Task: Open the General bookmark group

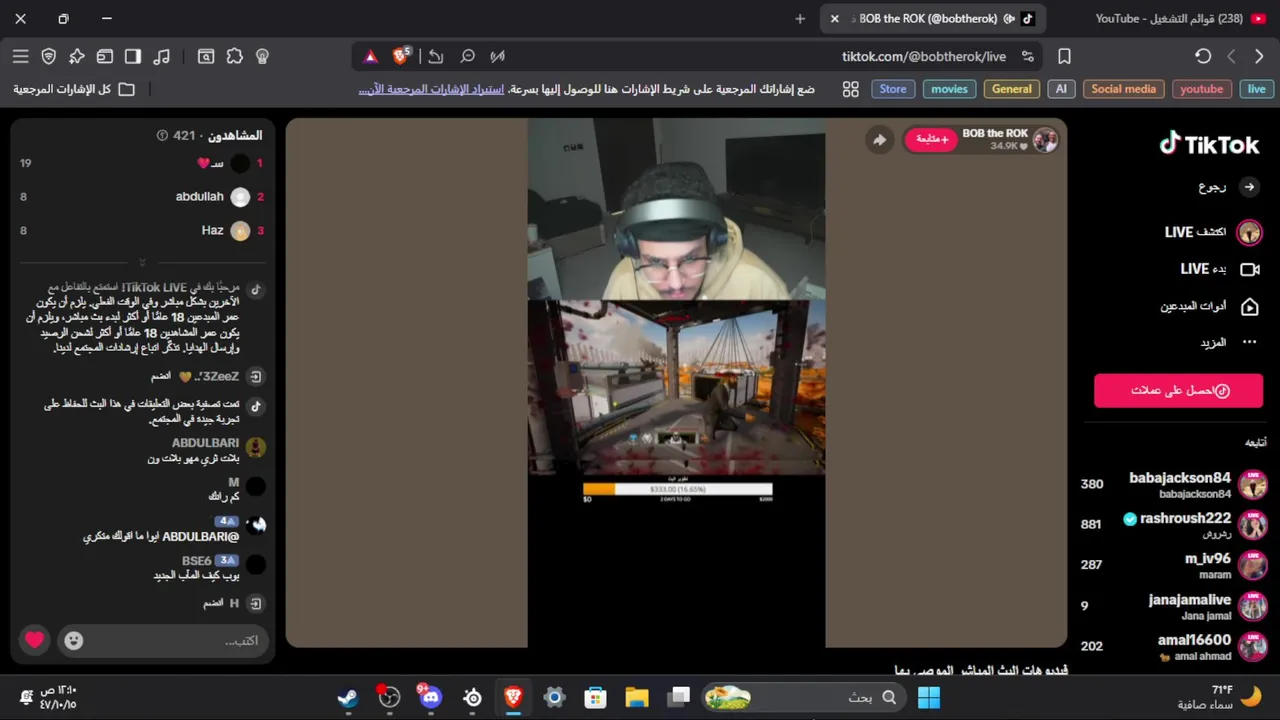Action: [1011, 89]
